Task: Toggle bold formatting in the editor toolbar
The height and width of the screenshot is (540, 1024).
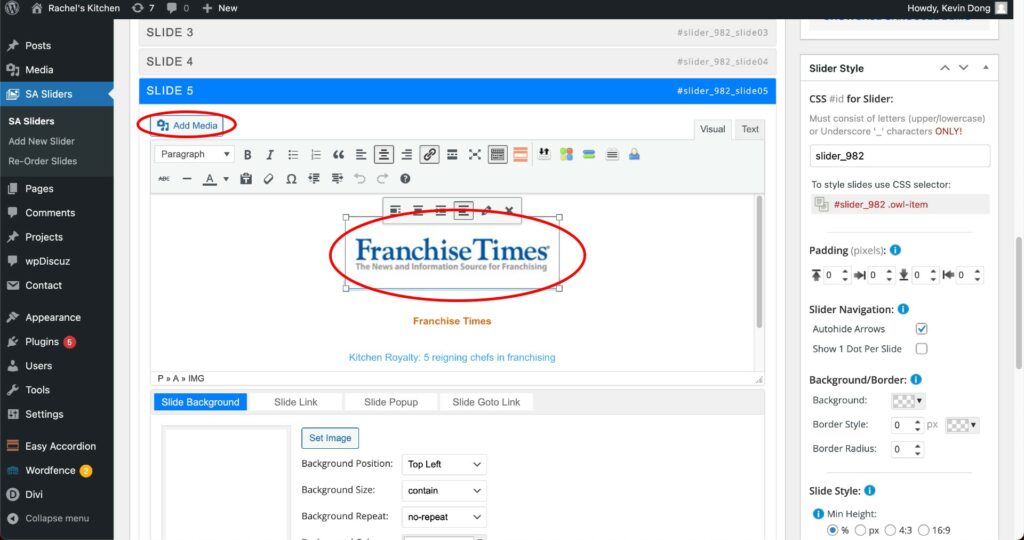Action: 247,155
